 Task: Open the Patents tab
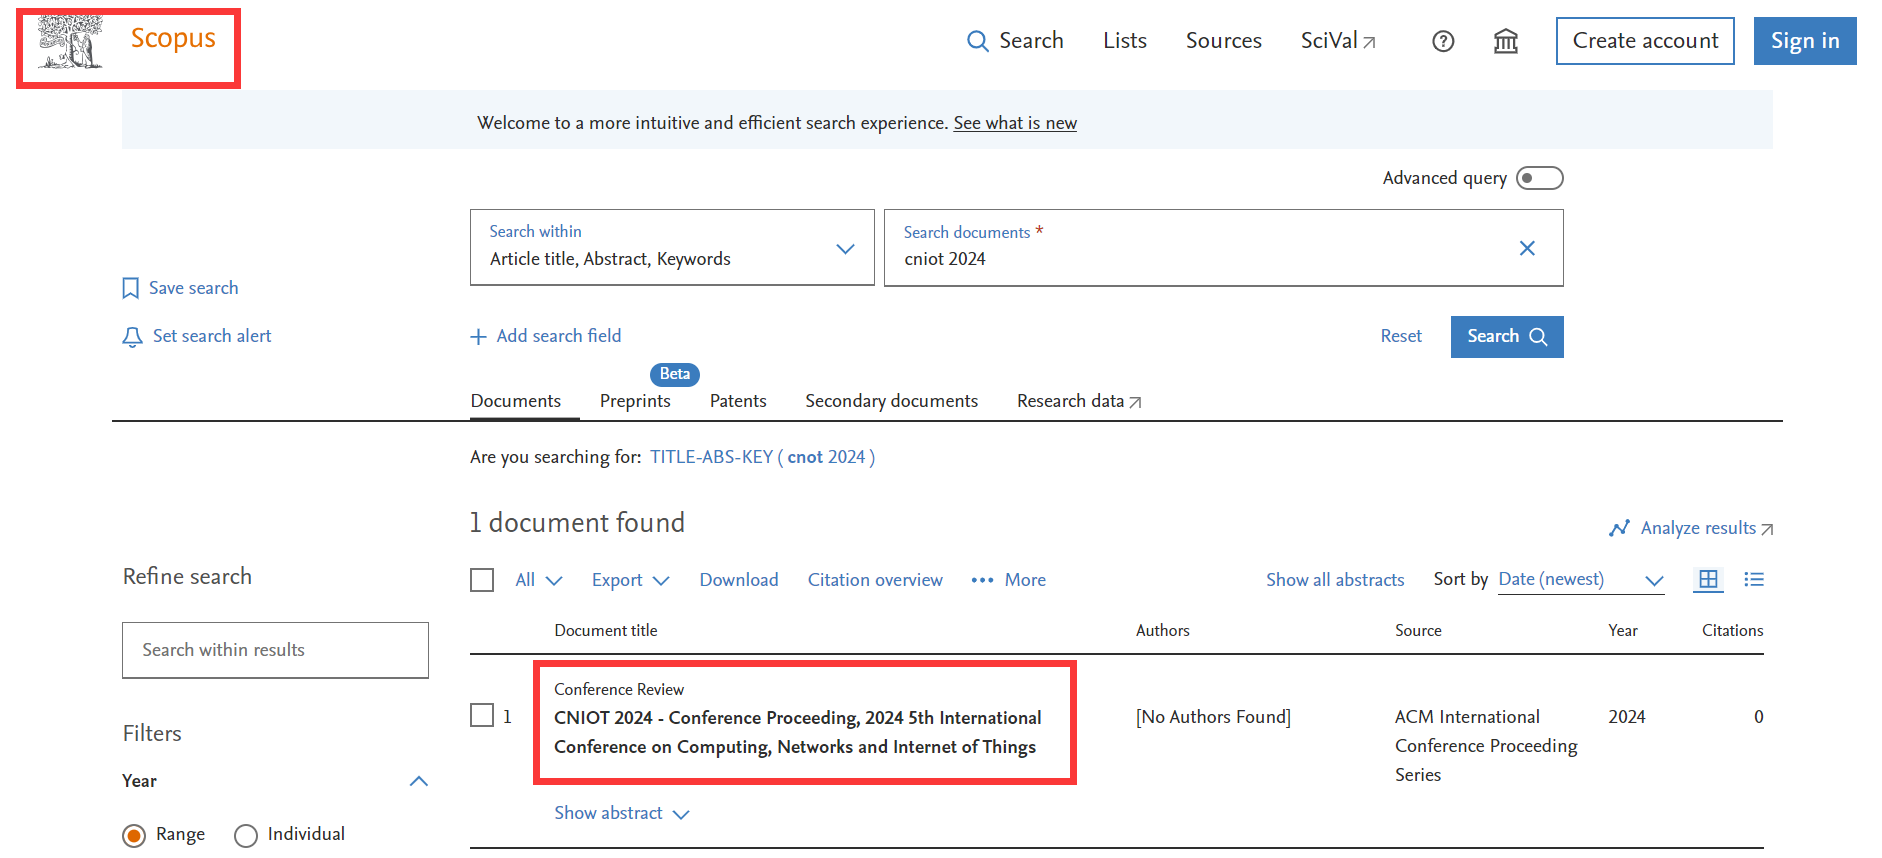[738, 401]
